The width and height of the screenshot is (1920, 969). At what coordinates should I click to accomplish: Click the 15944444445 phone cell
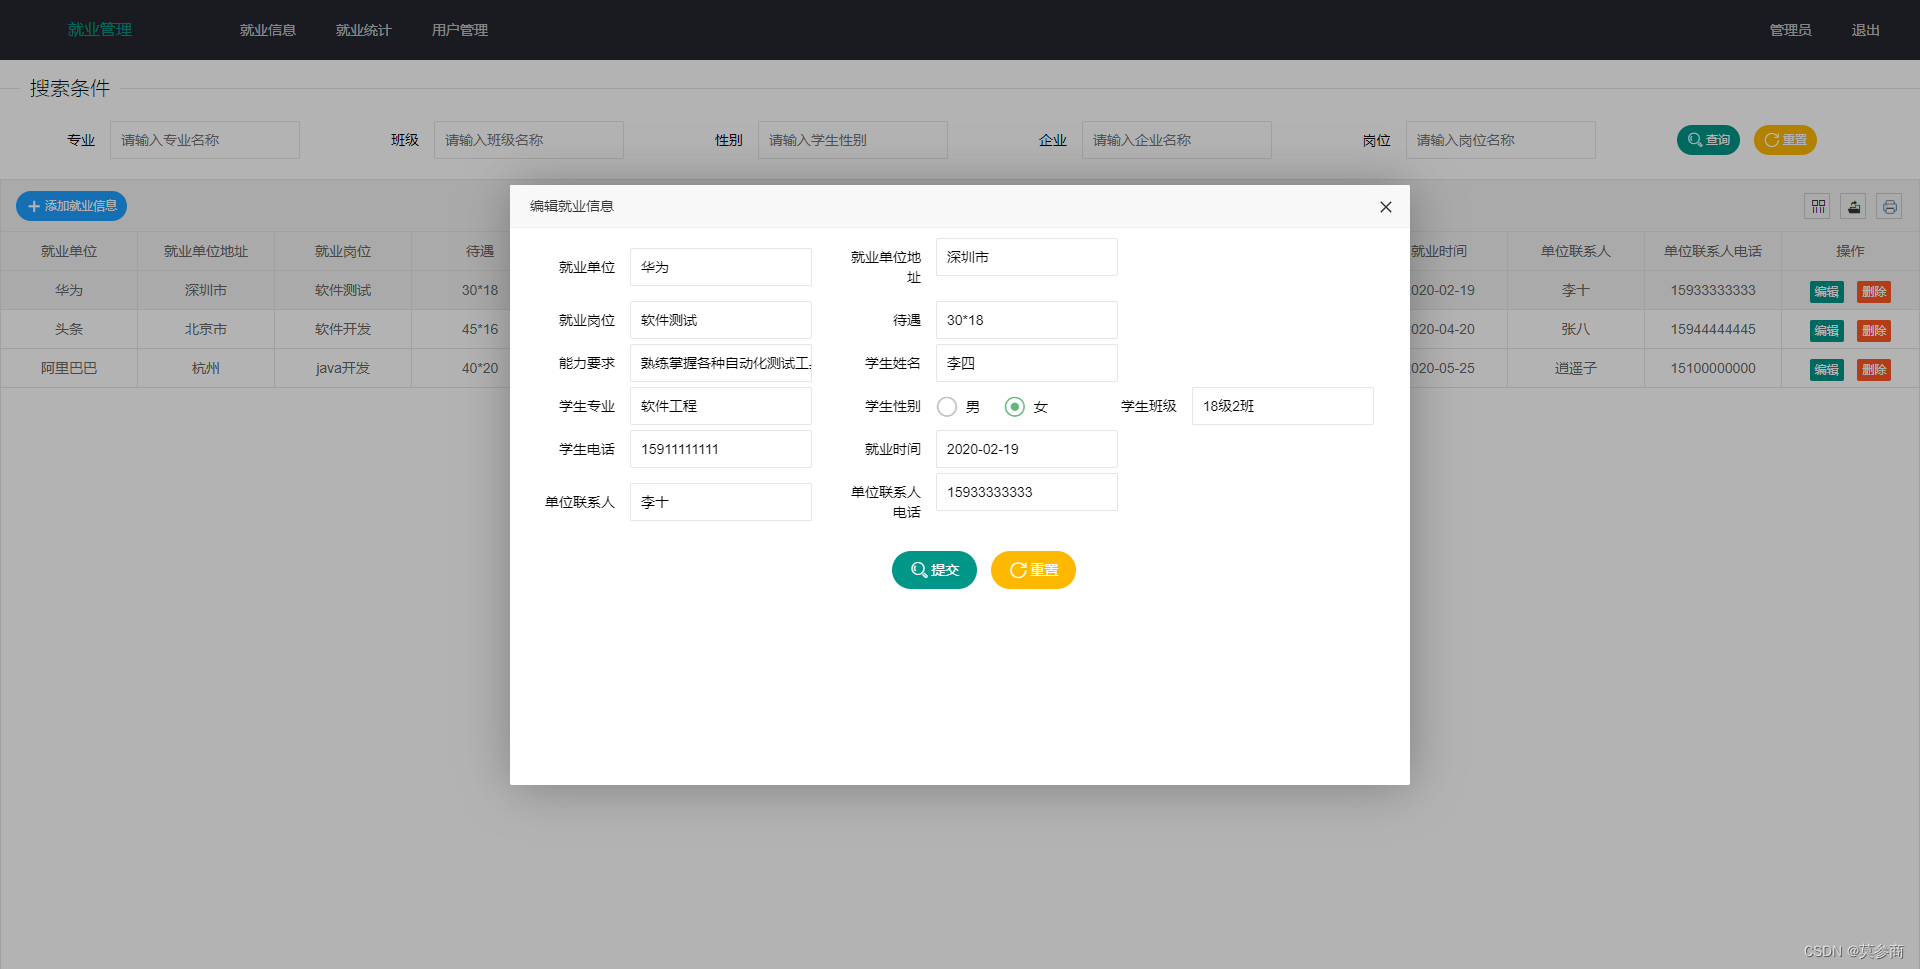1713,329
